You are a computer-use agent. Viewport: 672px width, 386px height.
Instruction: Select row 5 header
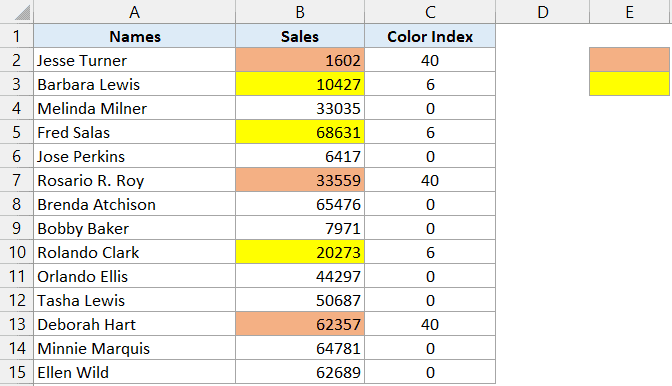coord(17,132)
